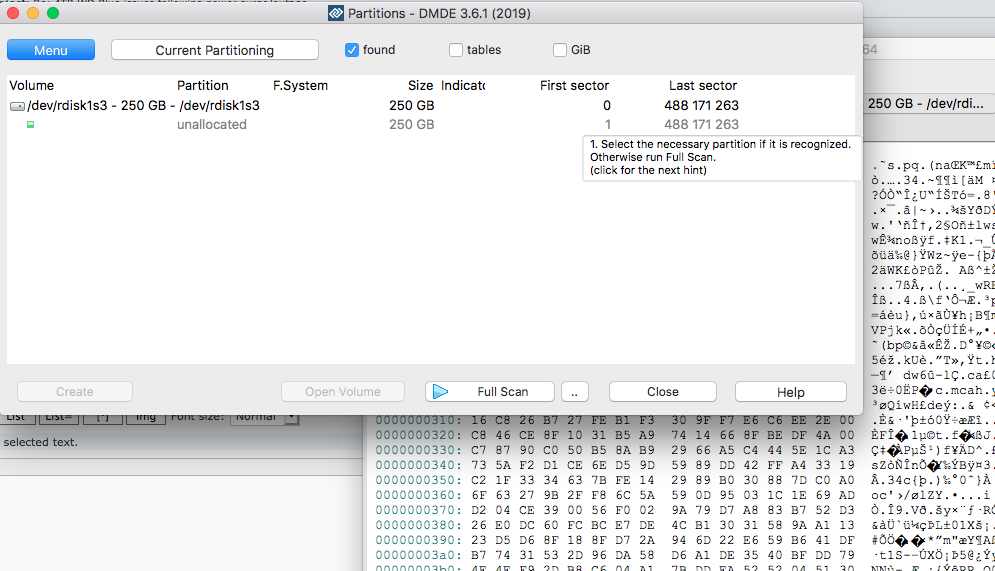This screenshot has width=995, height=571.
Task: Click the '..' options button
Action: coord(575,392)
